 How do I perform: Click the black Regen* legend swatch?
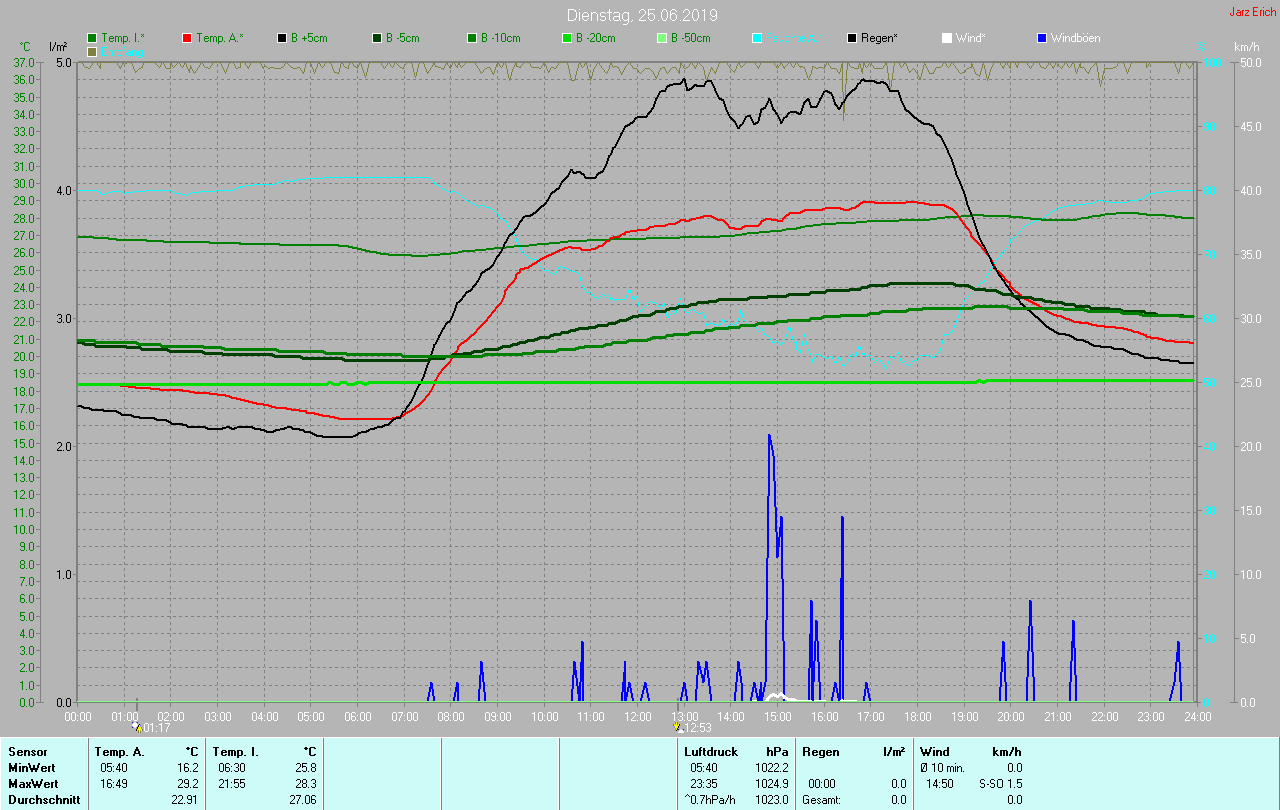click(852, 38)
